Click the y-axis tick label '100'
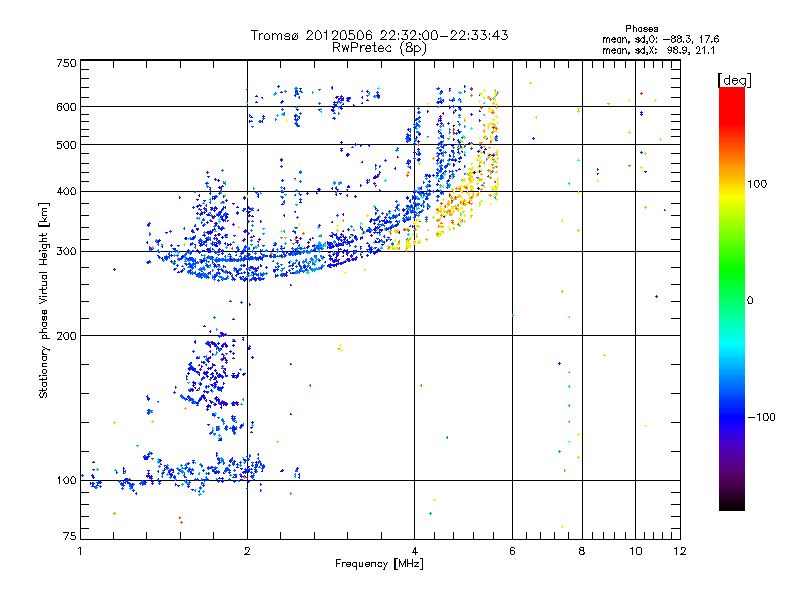 click(67, 480)
